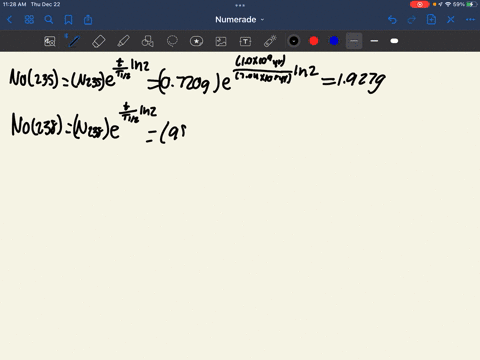Open the Numerade title dropdown
The width and height of the screenshot is (480, 360).
tap(239, 20)
